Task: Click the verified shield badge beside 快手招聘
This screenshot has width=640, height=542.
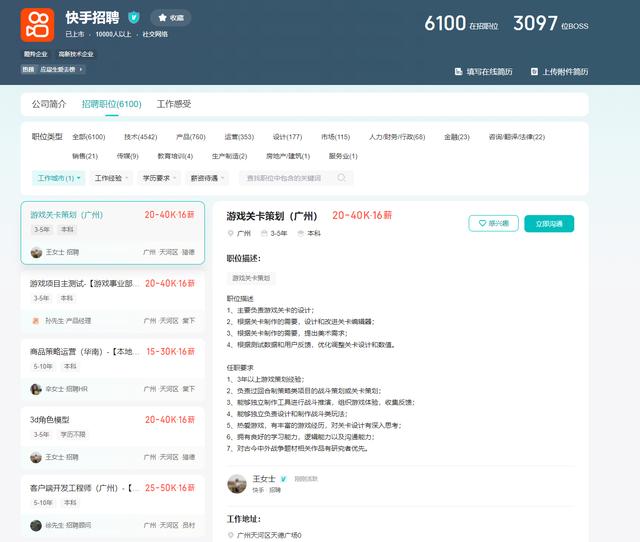Action: coord(133,18)
